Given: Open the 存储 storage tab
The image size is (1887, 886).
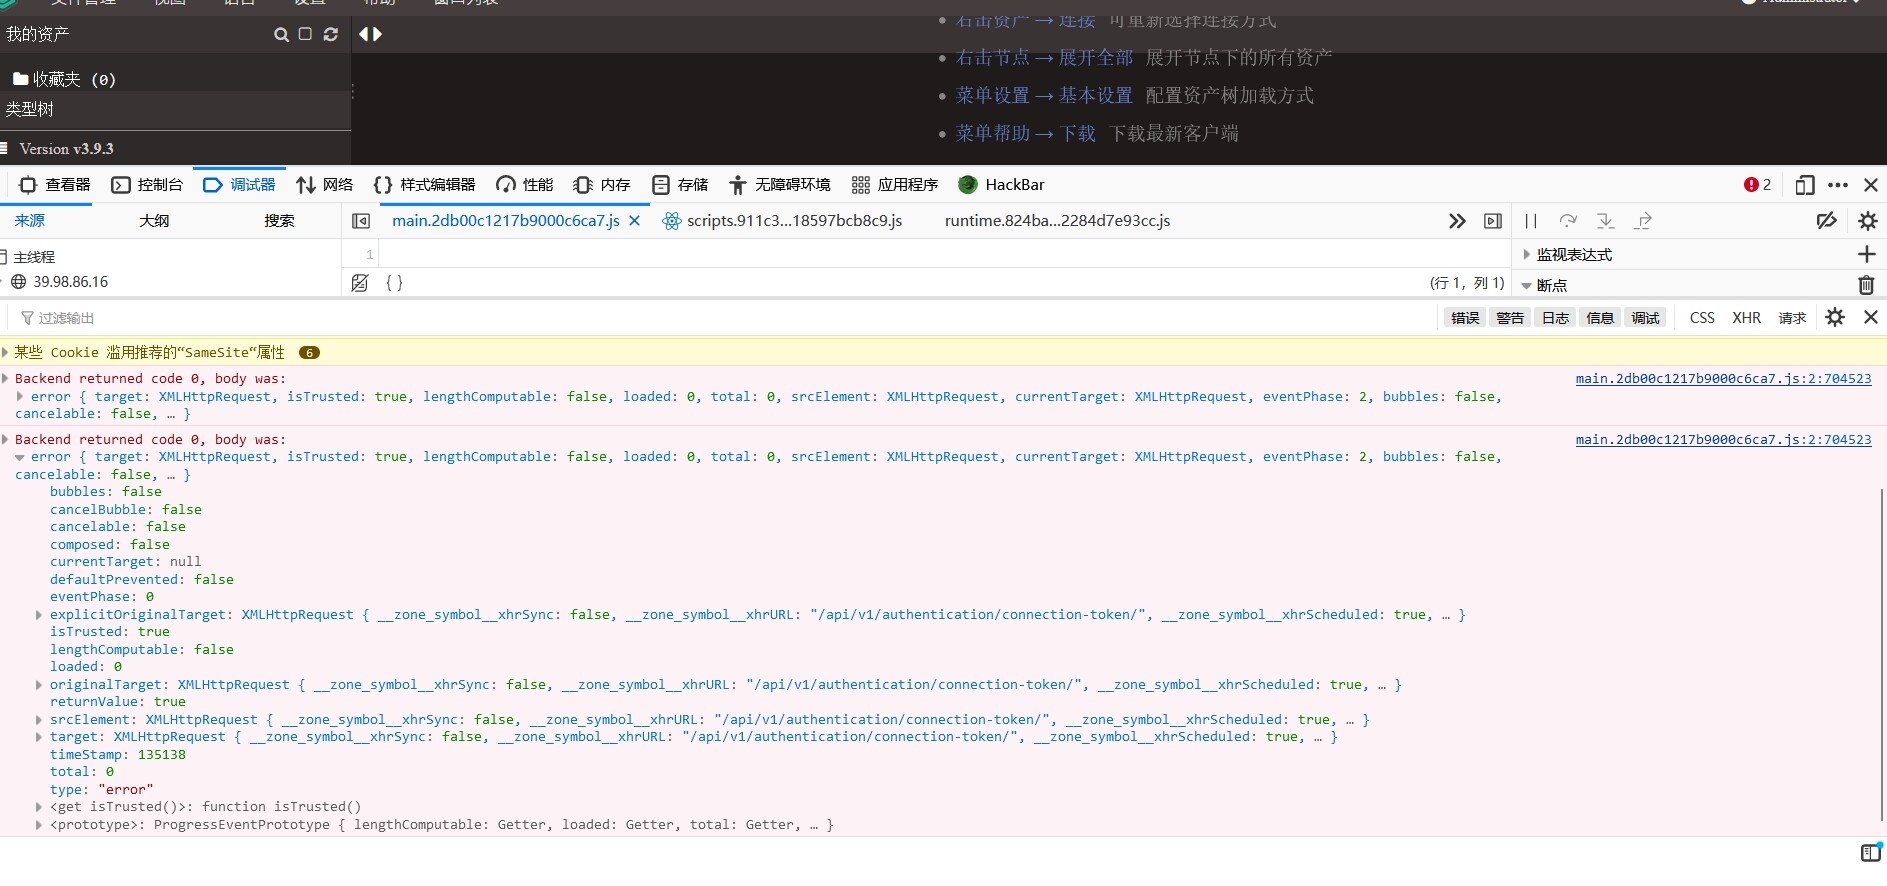Looking at the screenshot, I should coord(680,185).
